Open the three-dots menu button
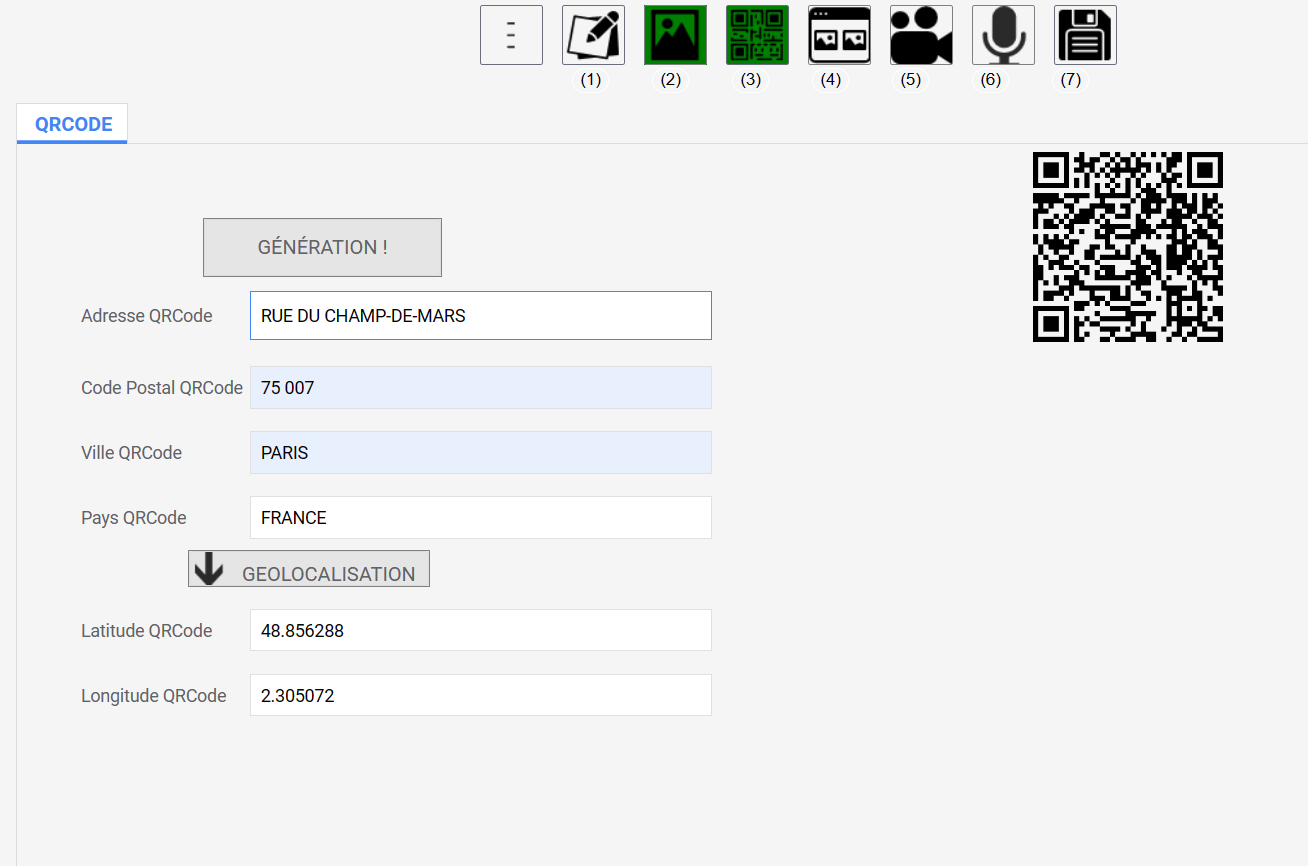 511,35
